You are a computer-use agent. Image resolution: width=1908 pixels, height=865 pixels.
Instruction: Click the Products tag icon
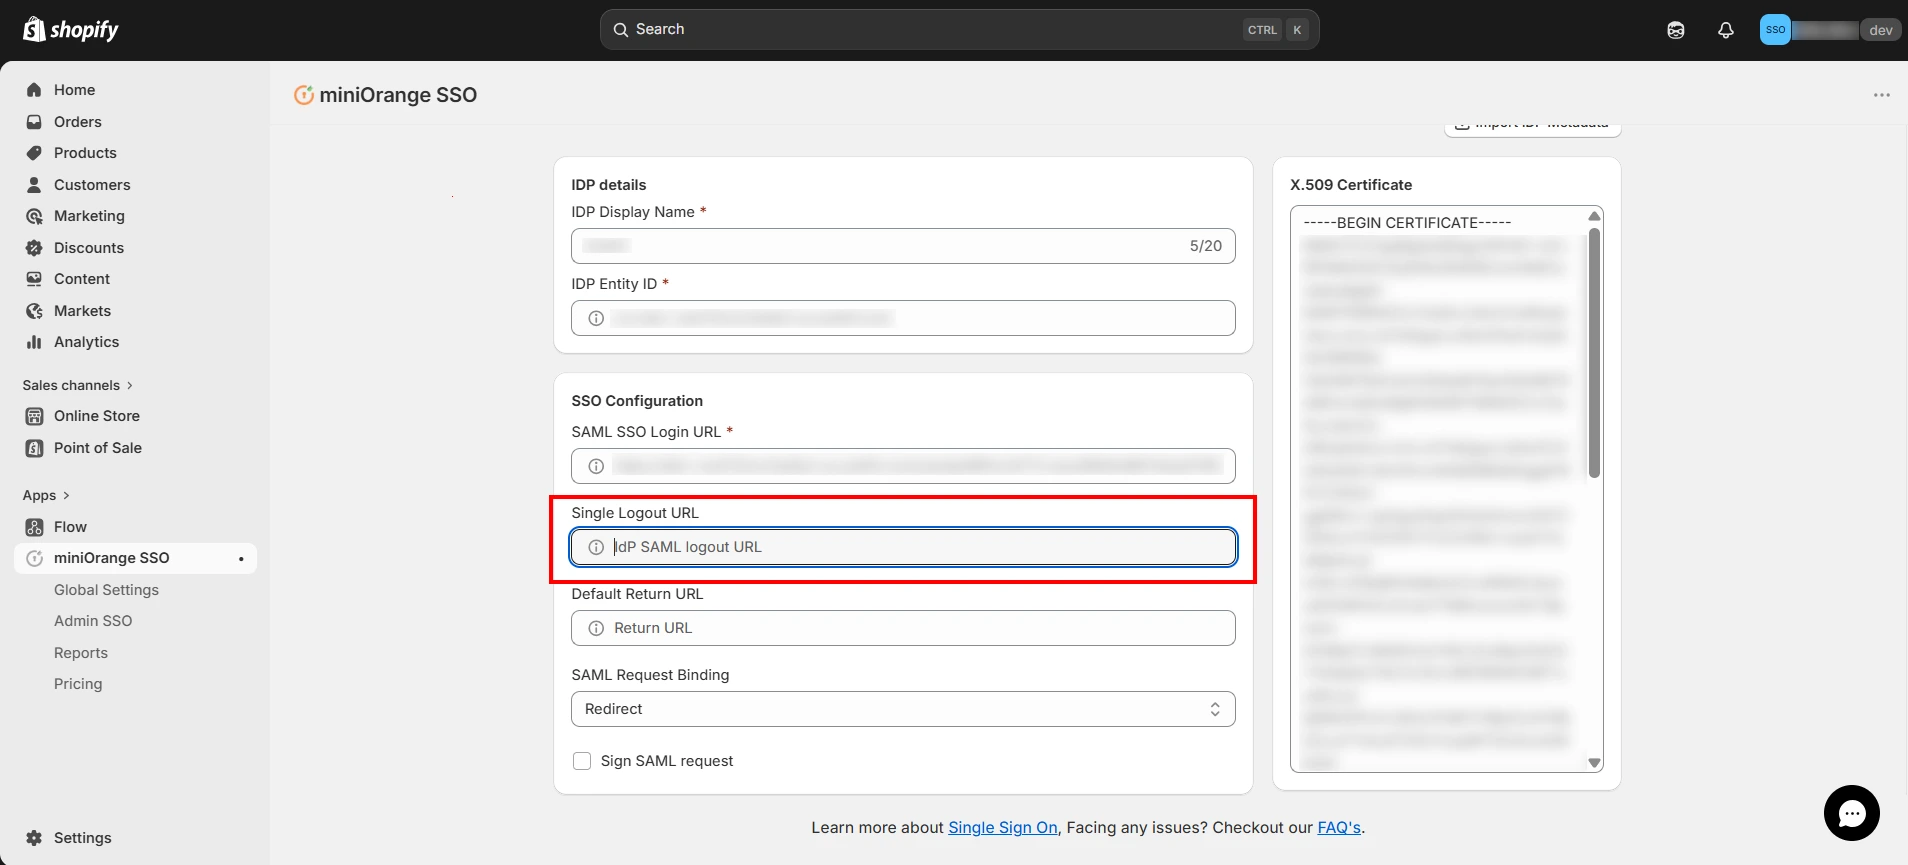34,153
